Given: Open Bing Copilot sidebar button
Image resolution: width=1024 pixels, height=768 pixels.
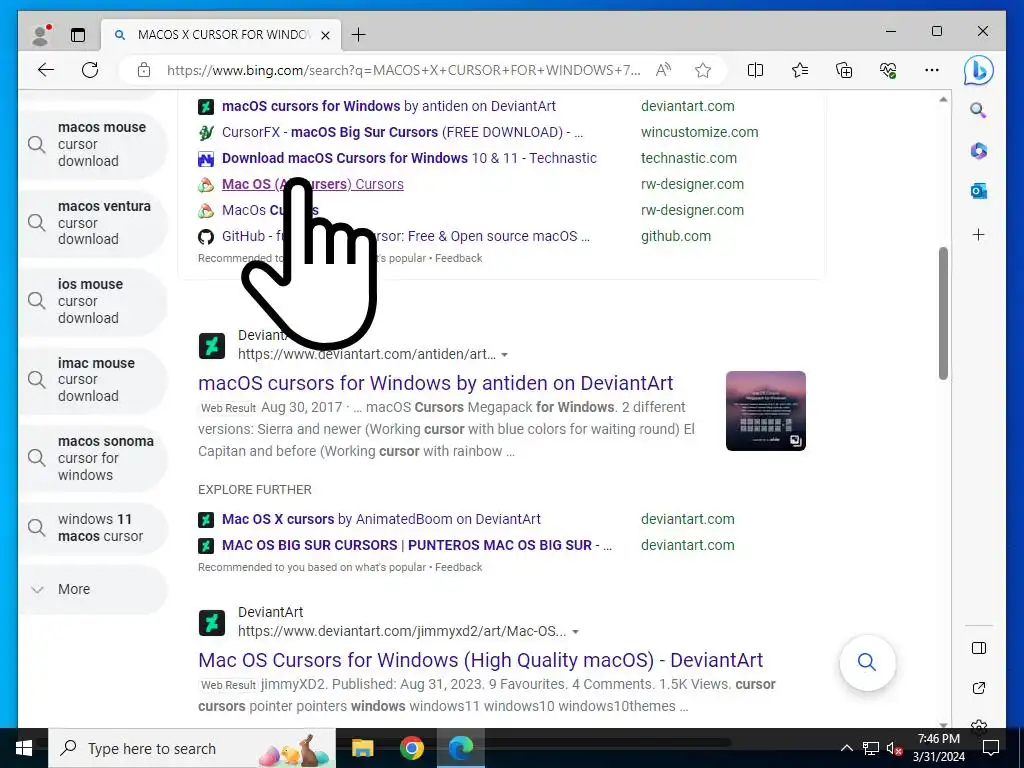Looking at the screenshot, I should [978, 70].
